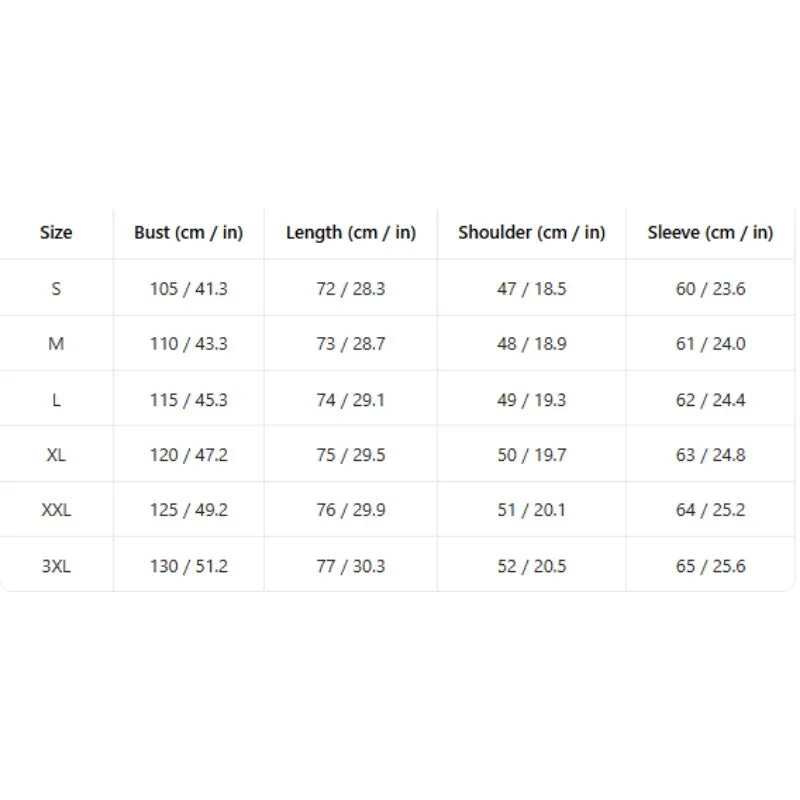Click the 3XL size row label
The width and height of the screenshot is (800, 800).
coord(56,566)
